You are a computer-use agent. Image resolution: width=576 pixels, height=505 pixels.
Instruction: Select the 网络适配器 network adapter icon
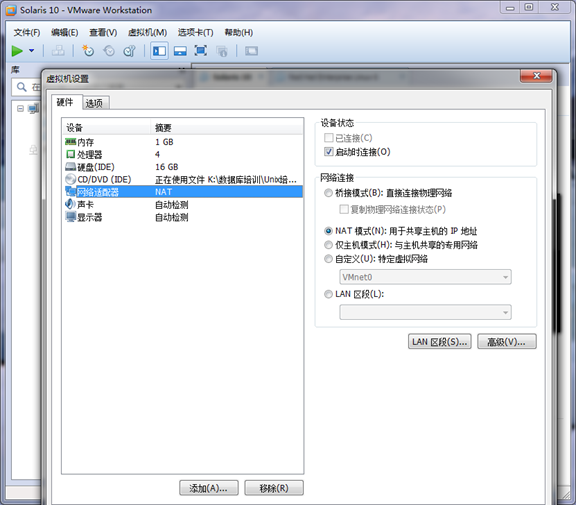click(70, 192)
